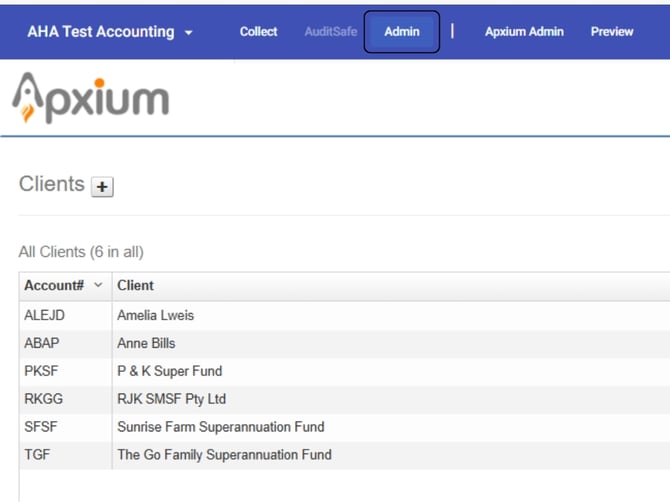Select the P & K Super Fund row
This screenshot has width=670, height=502.
pyautogui.click(x=170, y=372)
